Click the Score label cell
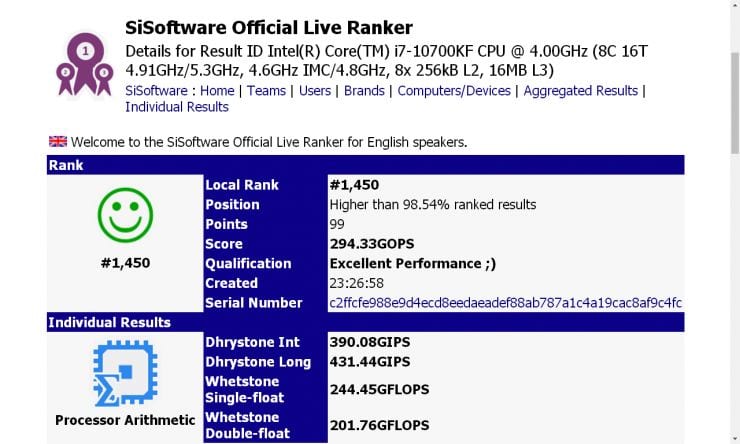Image resolution: width=740 pixels, height=444 pixels. (265, 244)
